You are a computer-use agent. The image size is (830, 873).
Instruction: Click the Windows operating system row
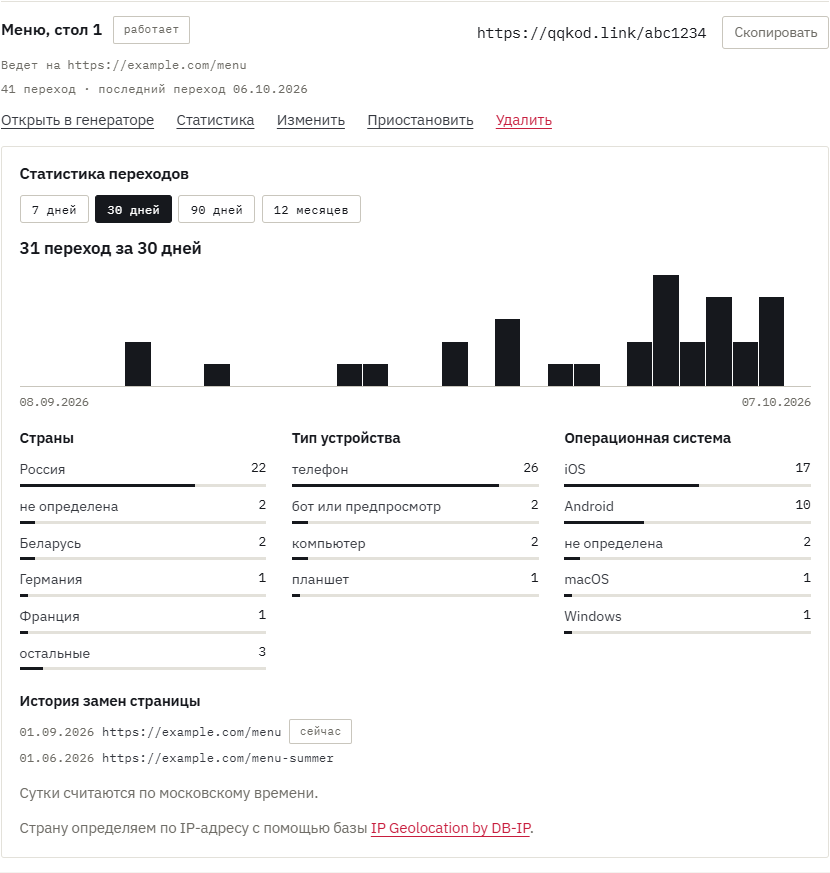687,621
